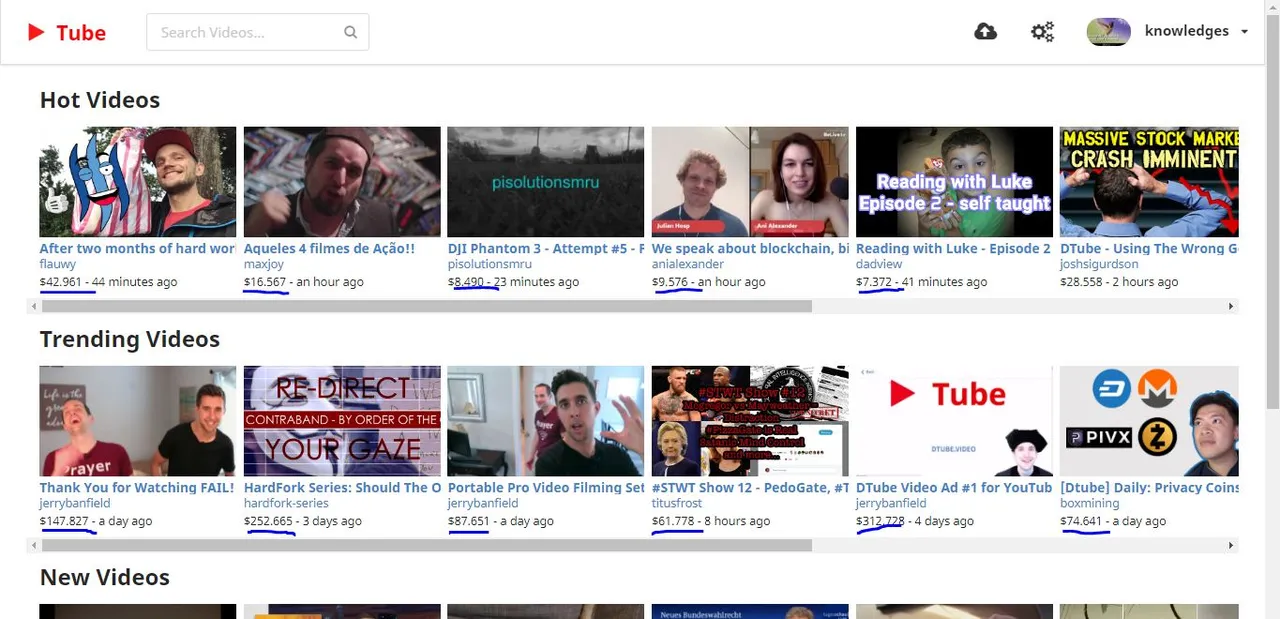Click Hot Videos scrollbar left arrow
This screenshot has width=1280, height=619.
tap(34, 306)
